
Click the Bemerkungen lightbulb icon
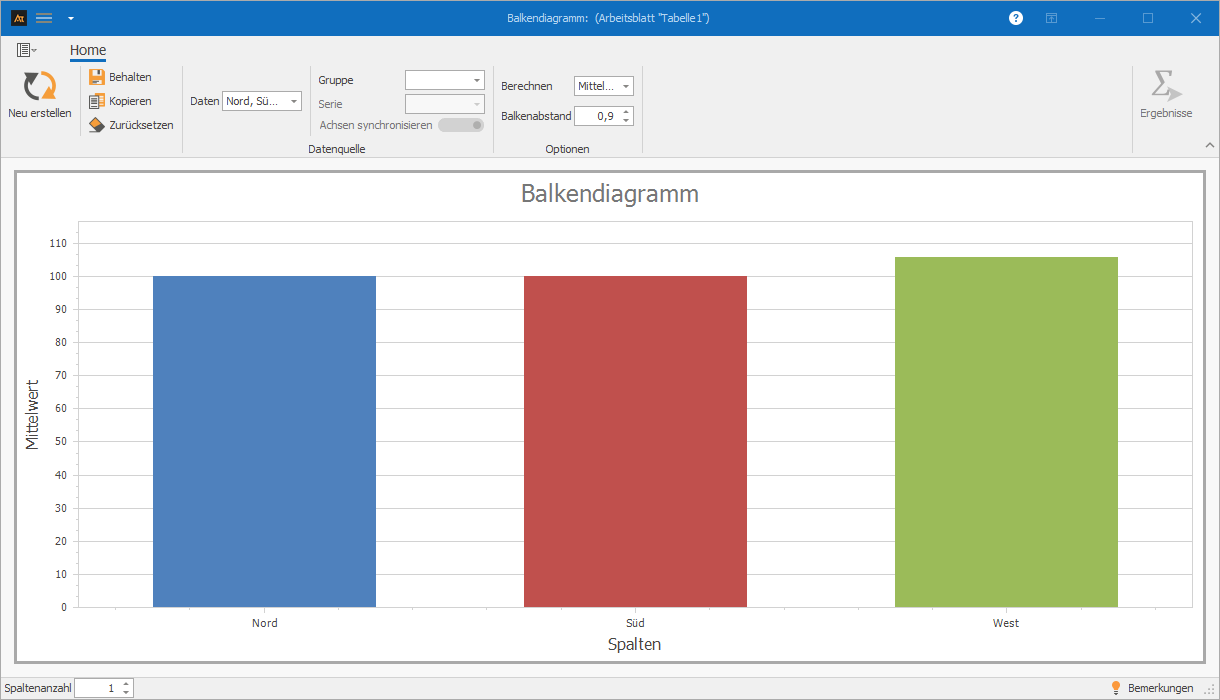pos(1116,688)
